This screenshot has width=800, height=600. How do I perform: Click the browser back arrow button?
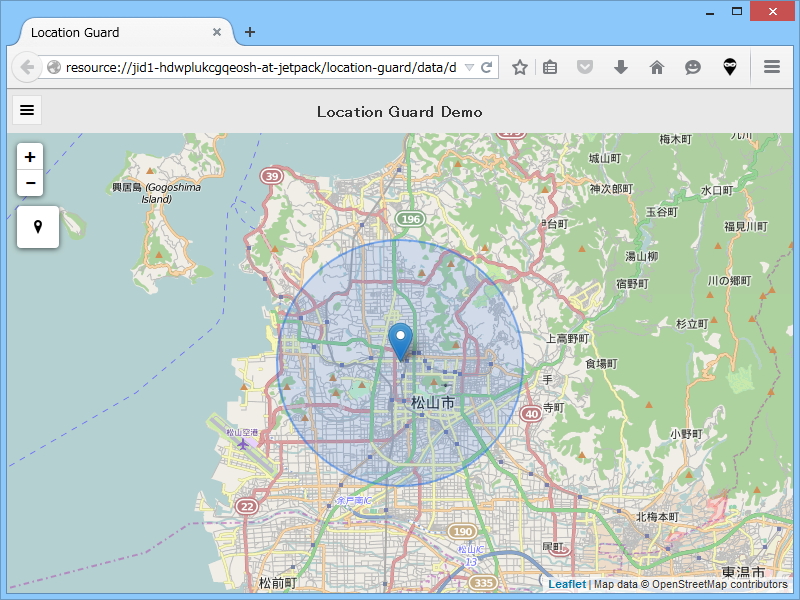(x=27, y=67)
